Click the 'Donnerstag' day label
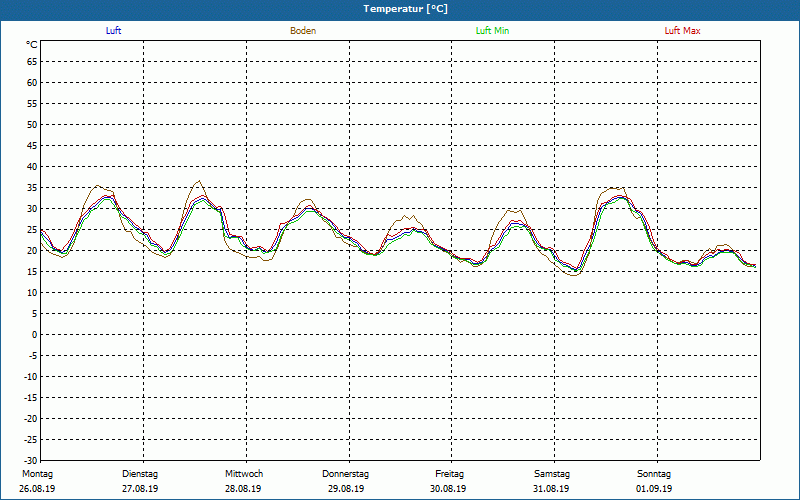This screenshot has height=500, width=800. coord(345,474)
